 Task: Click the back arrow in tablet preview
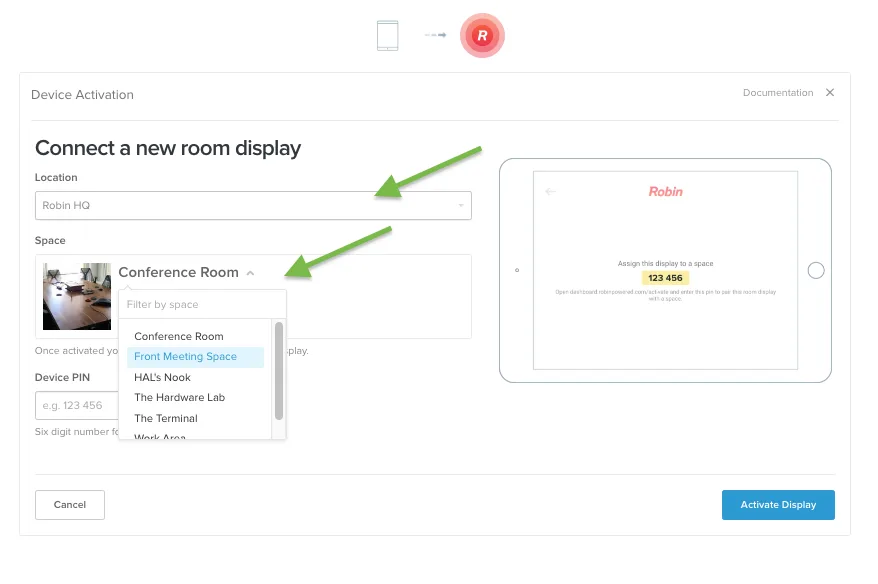550,191
